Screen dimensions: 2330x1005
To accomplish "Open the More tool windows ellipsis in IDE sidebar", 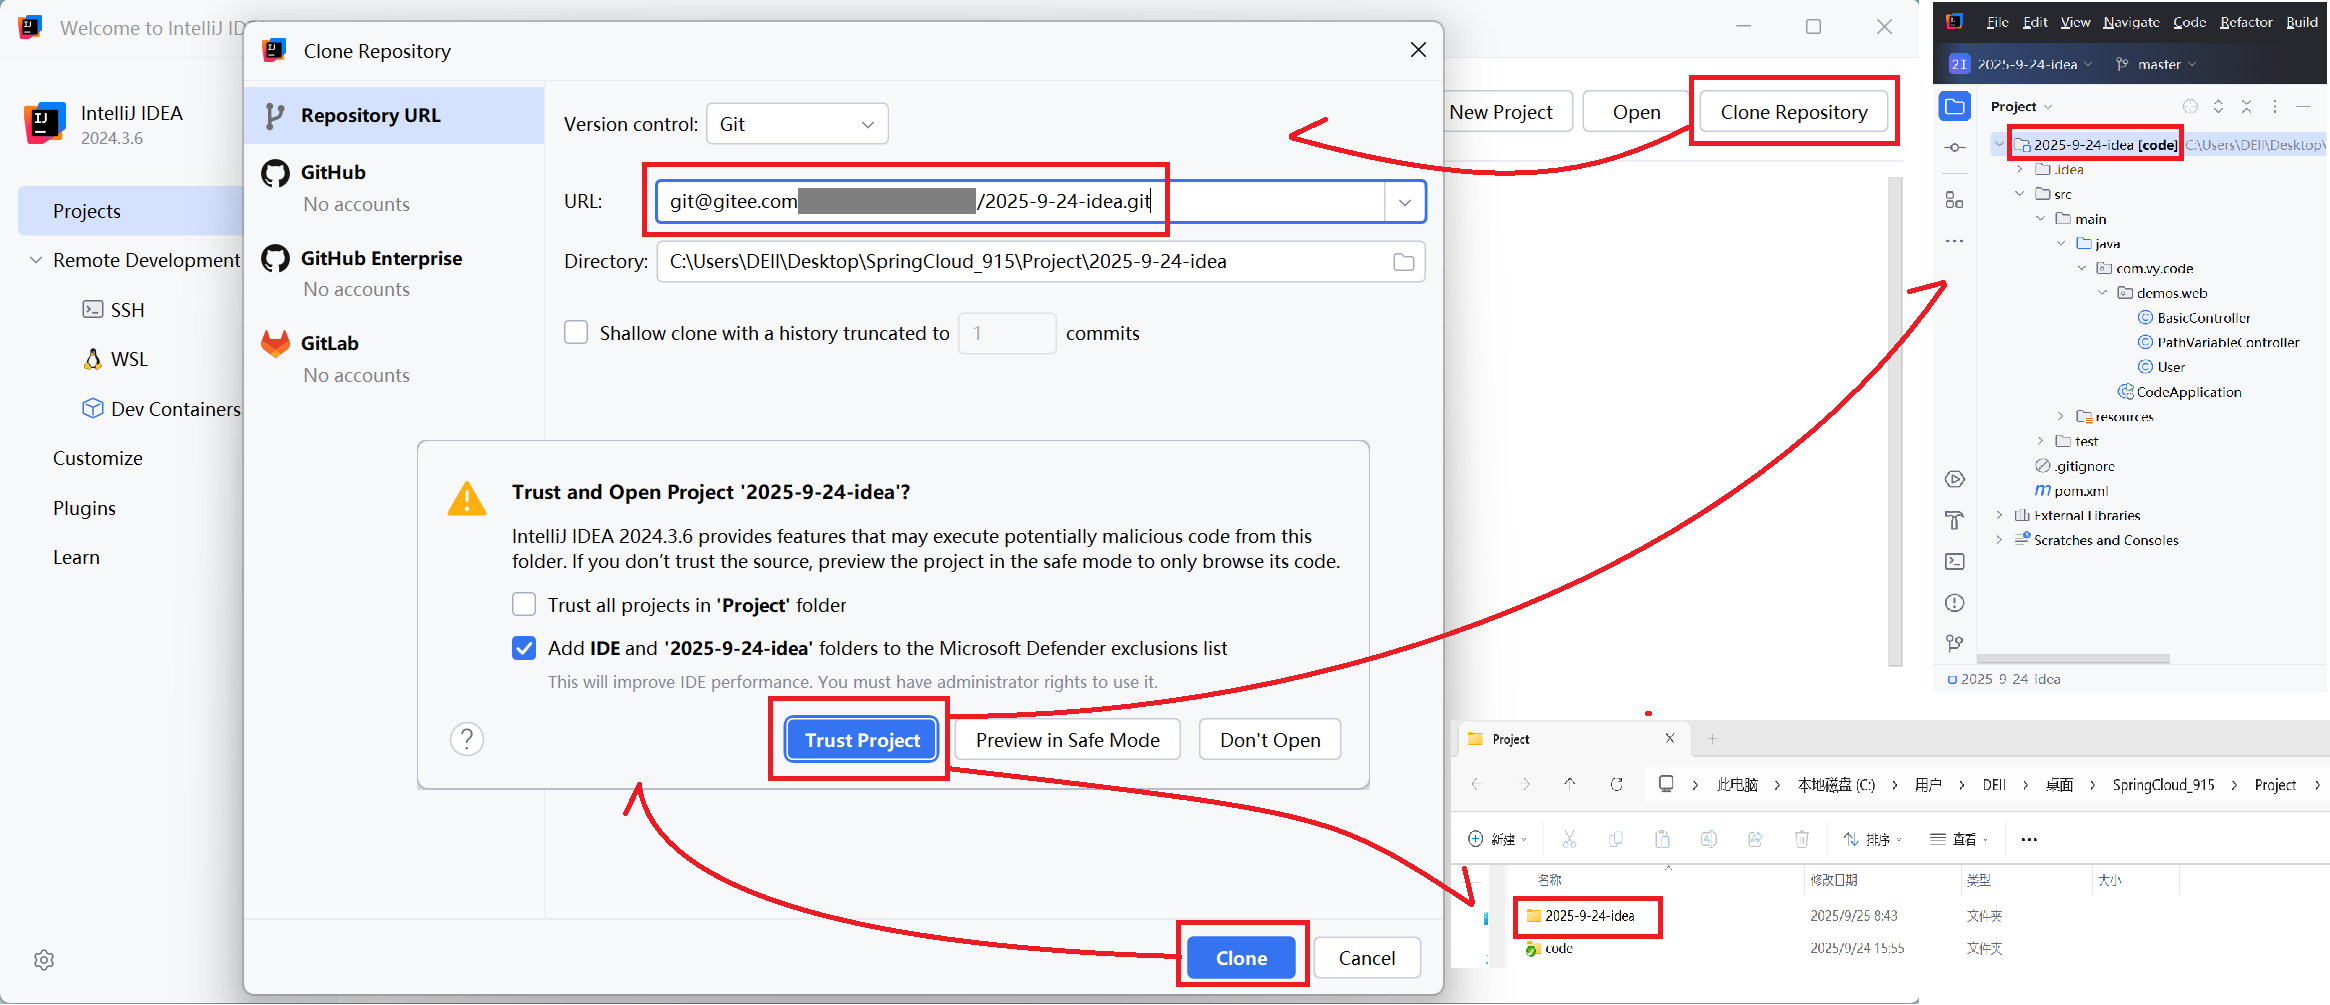I will [1955, 241].
